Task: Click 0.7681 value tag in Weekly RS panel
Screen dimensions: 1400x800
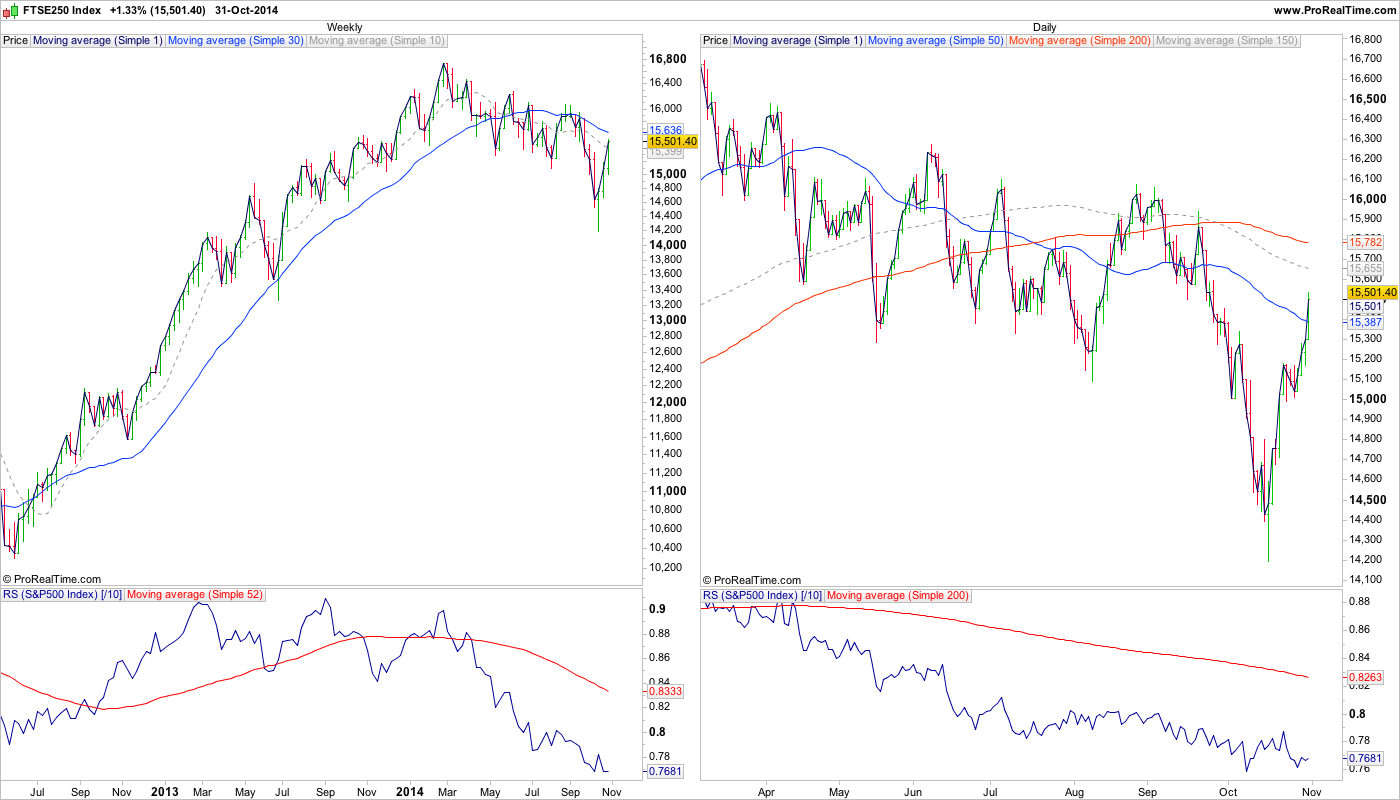Action: (665, 771)
